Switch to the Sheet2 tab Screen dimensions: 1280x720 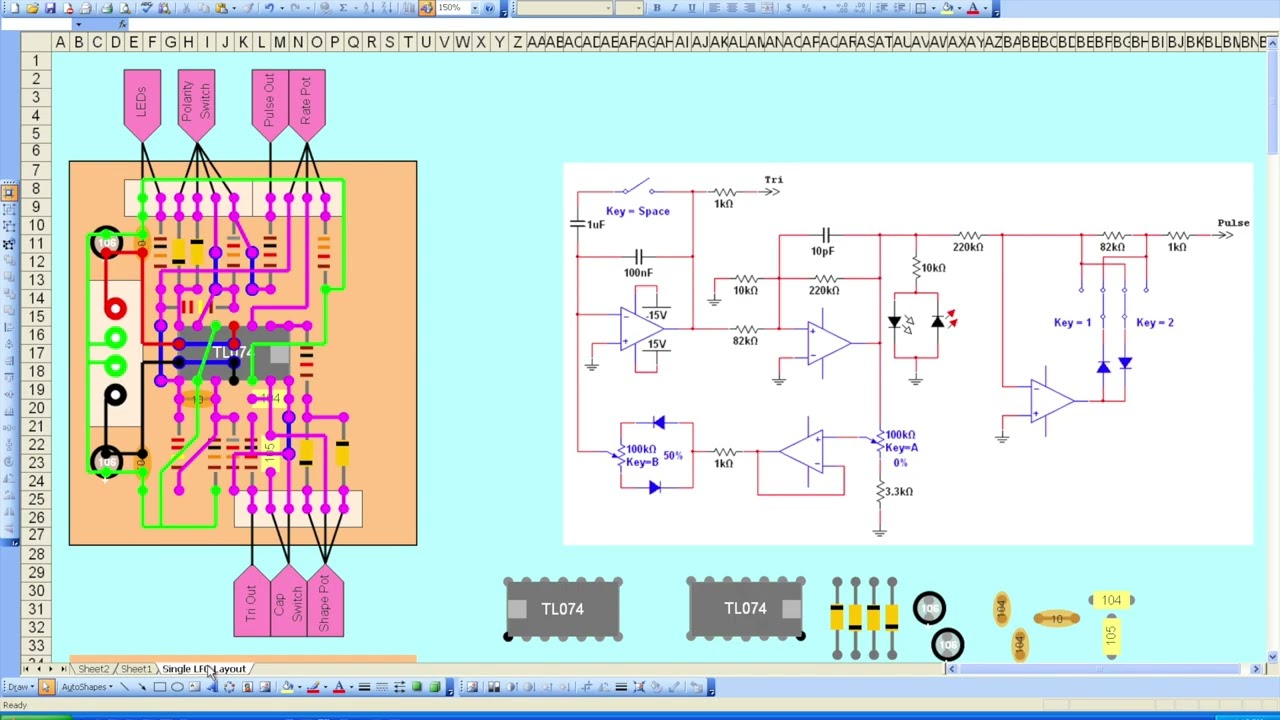click(x=93, y=669)
